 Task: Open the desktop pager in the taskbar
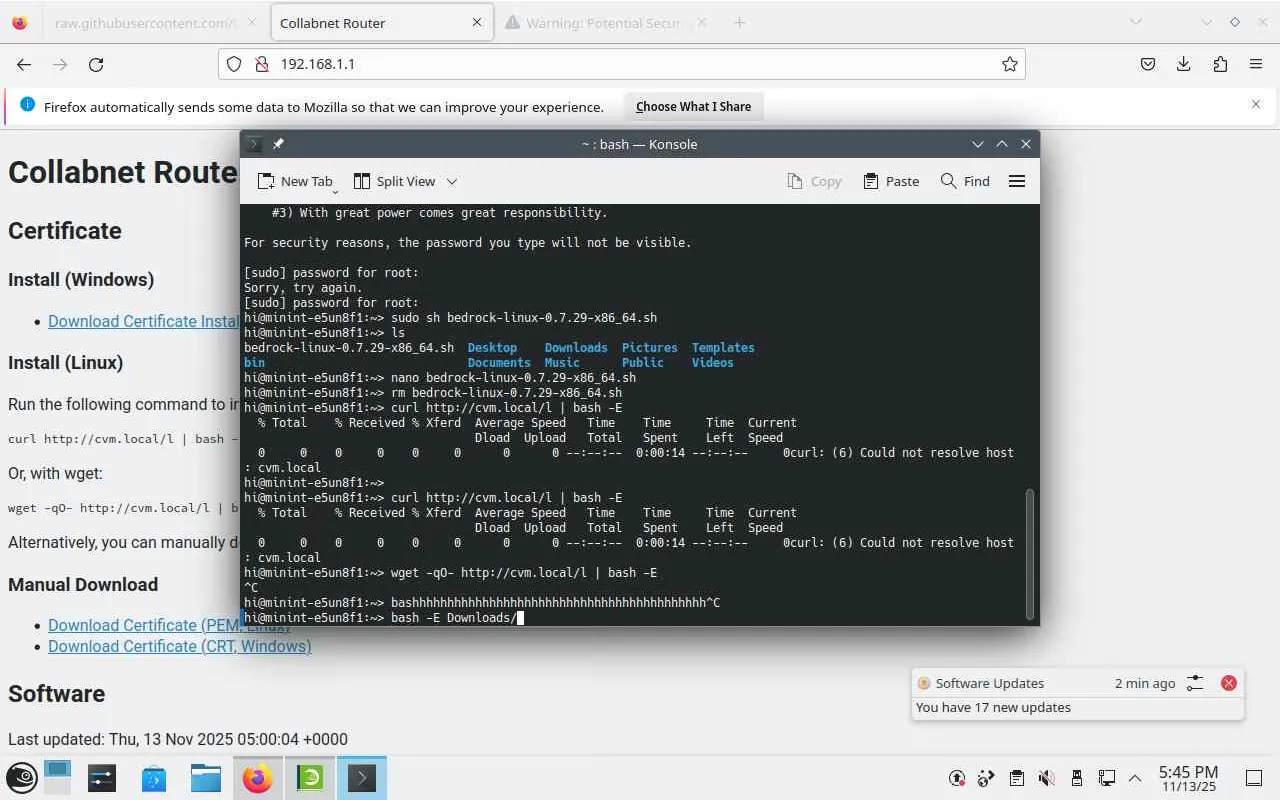tap(57, 778)
